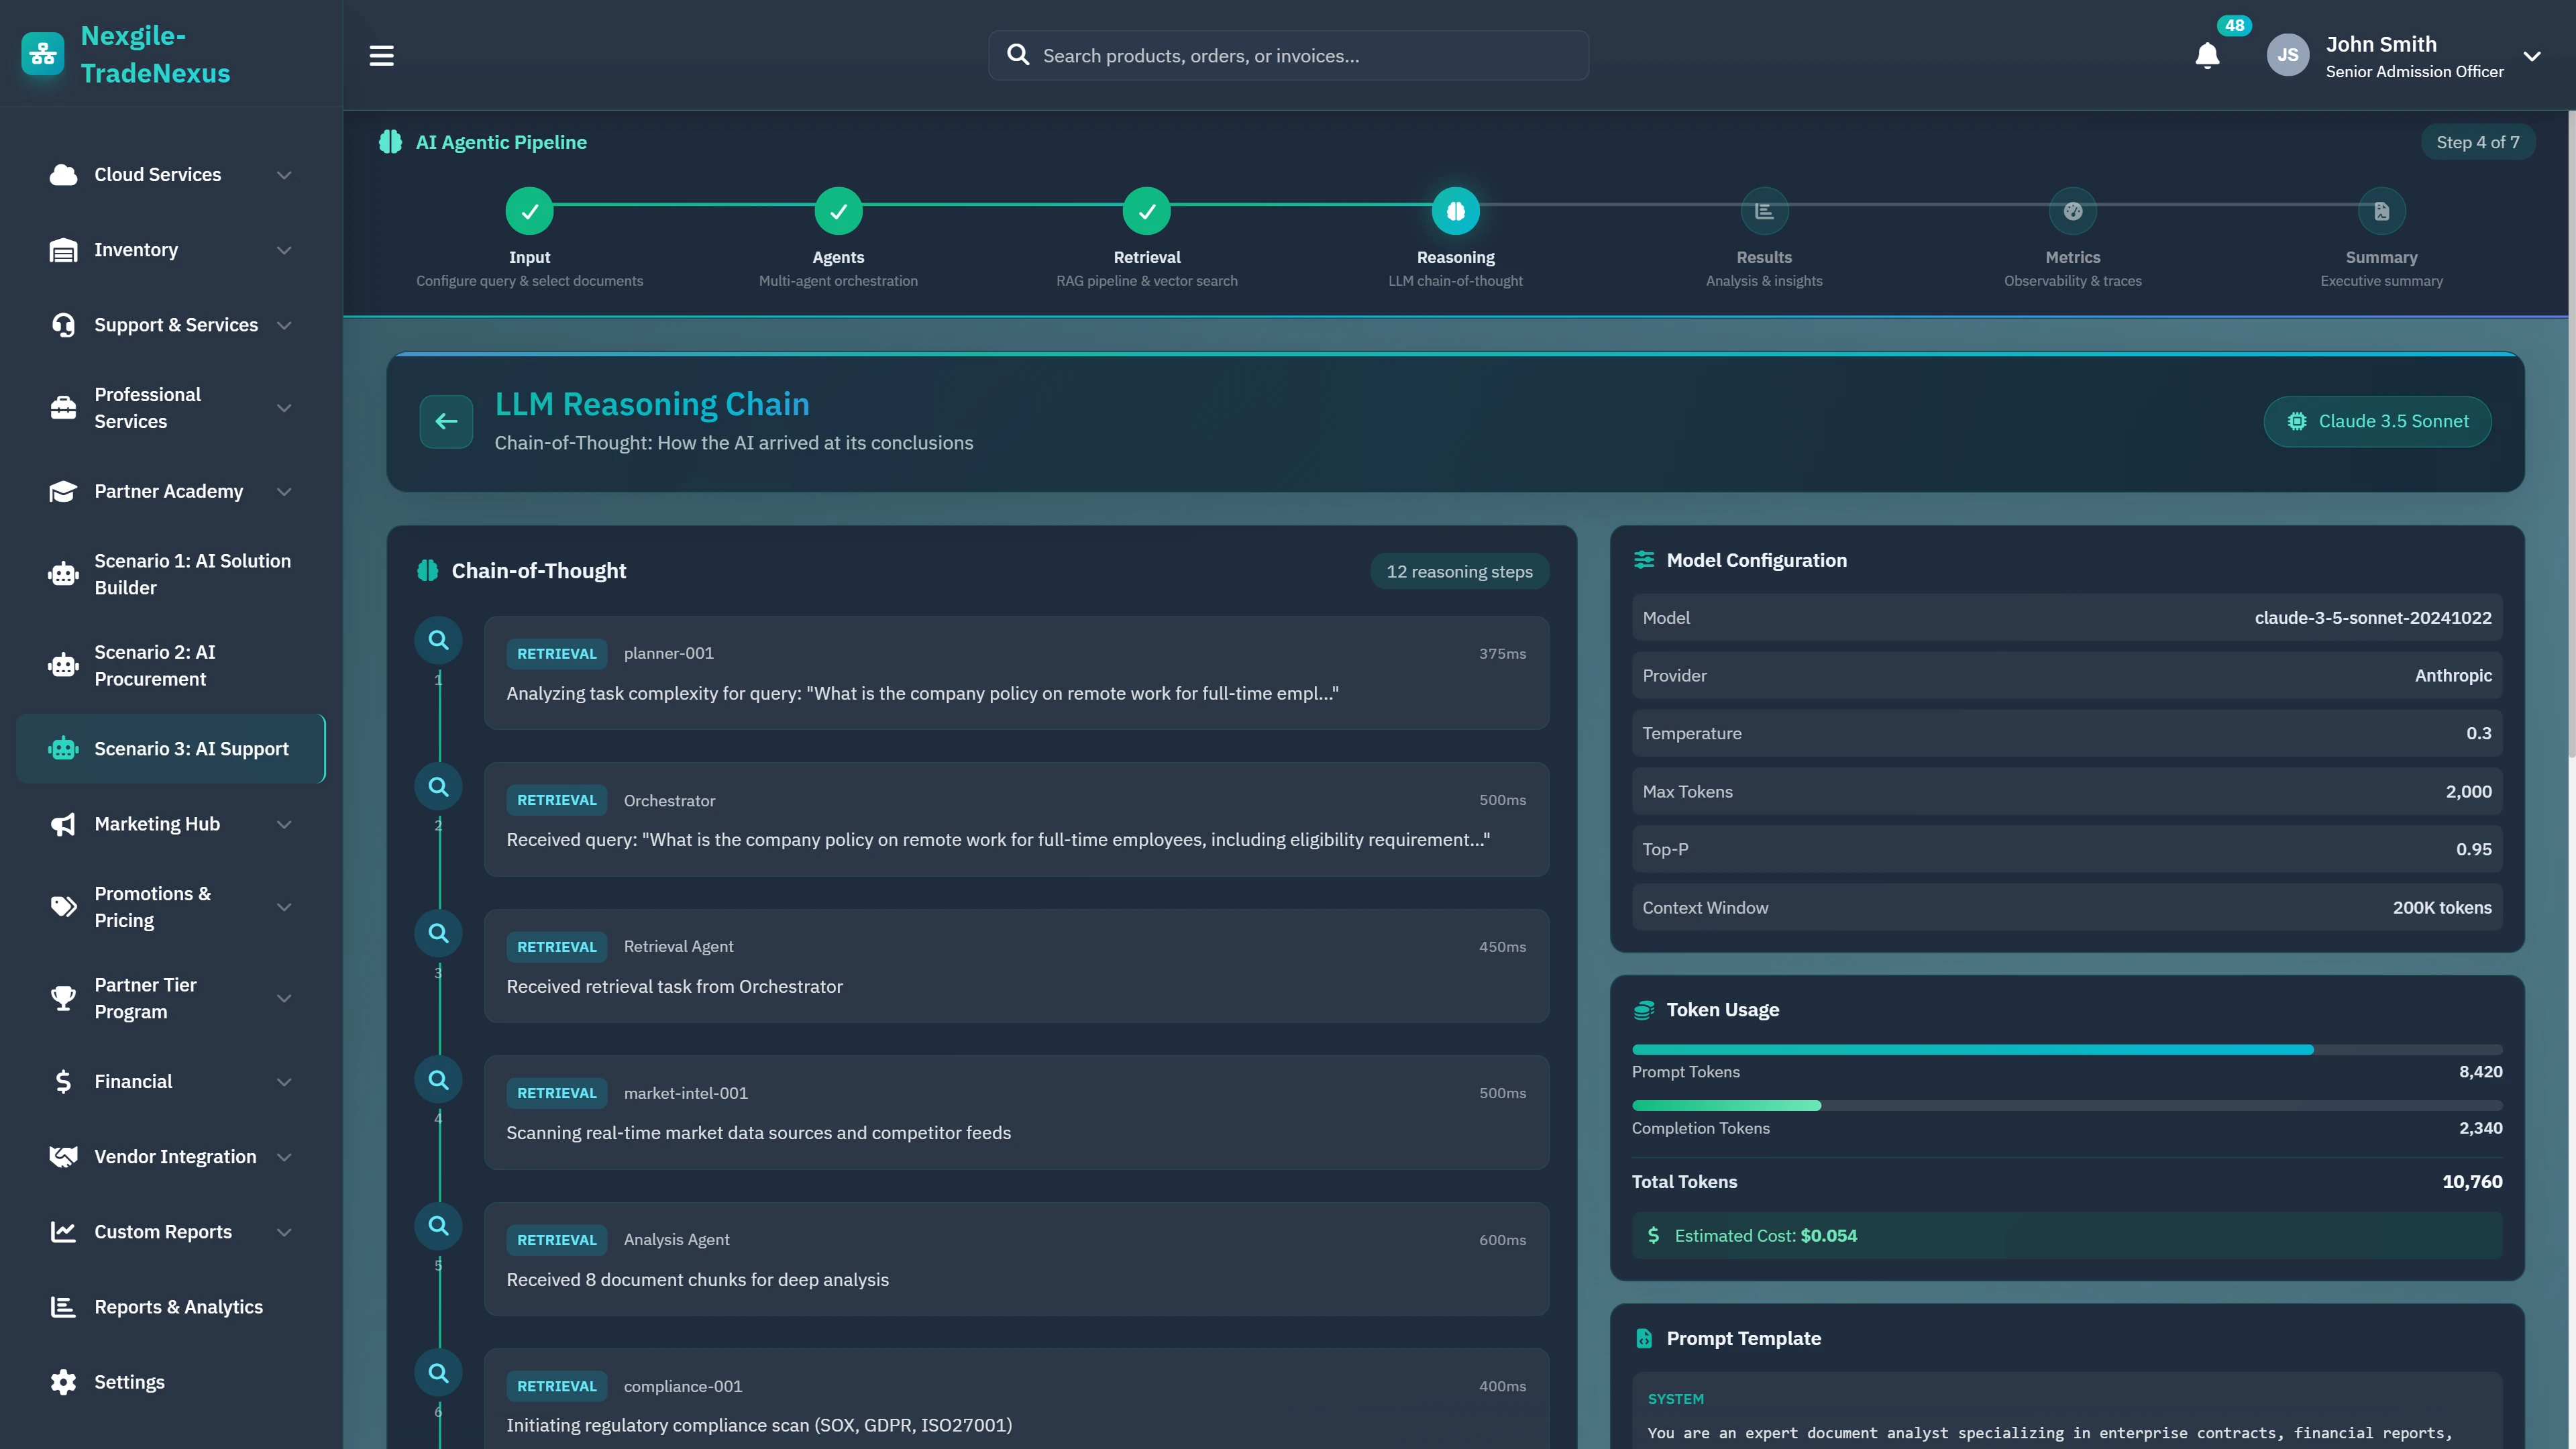Viewport: 2576px width, 1449px height.
Task: Click the first reasoning step magnifier icon
Action: coord(438,640)
